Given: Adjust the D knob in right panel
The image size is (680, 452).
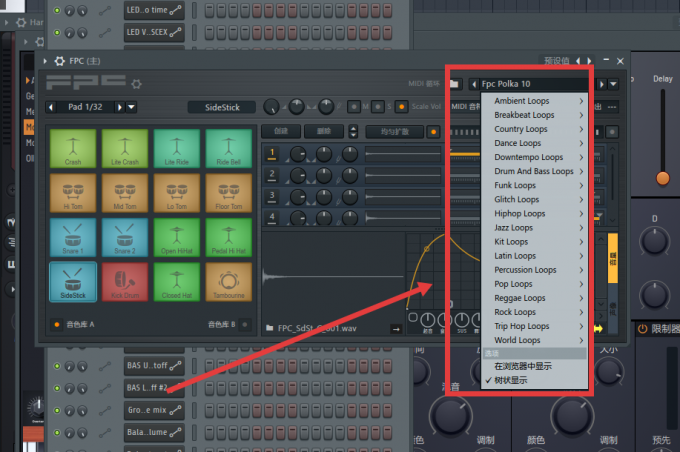Looking at the screenshot, I should (654, 242).
